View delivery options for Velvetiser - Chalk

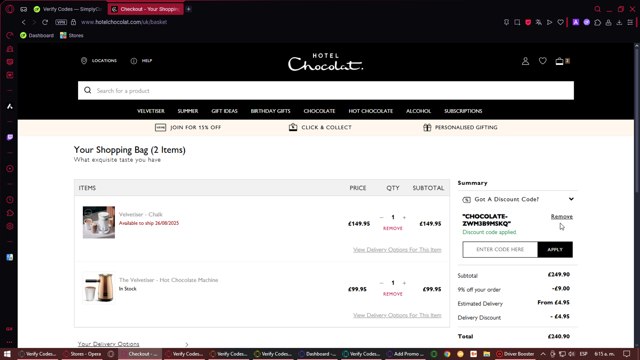point(397,250)
